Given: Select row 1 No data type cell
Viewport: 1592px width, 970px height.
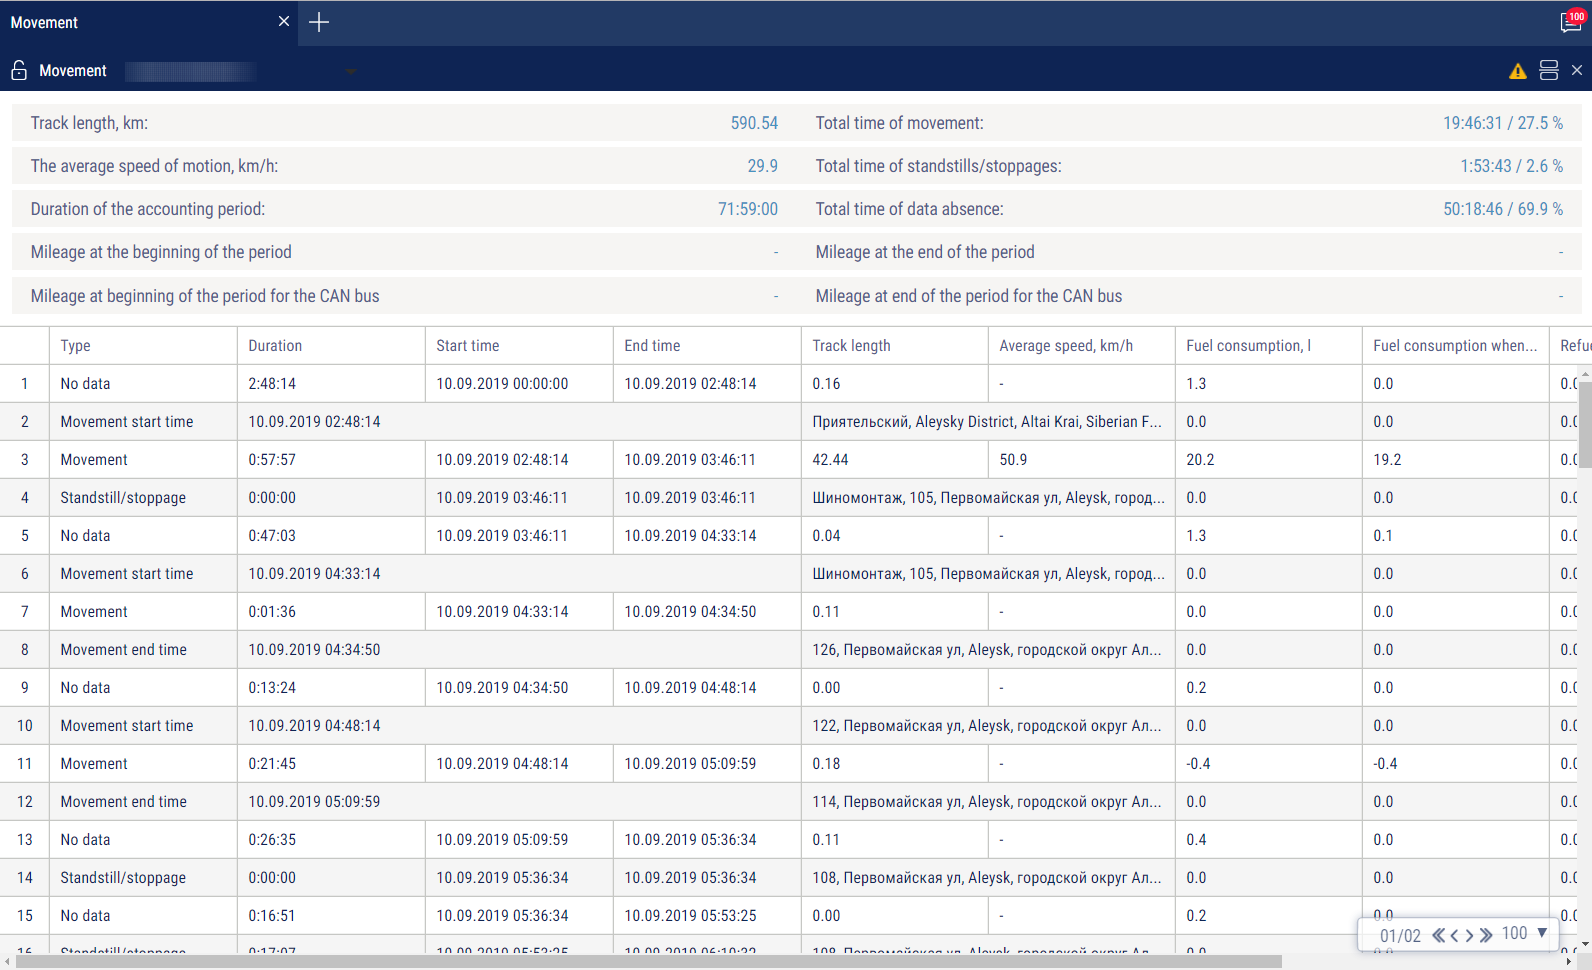Looking at the screenshot, I should coord(143,384).
